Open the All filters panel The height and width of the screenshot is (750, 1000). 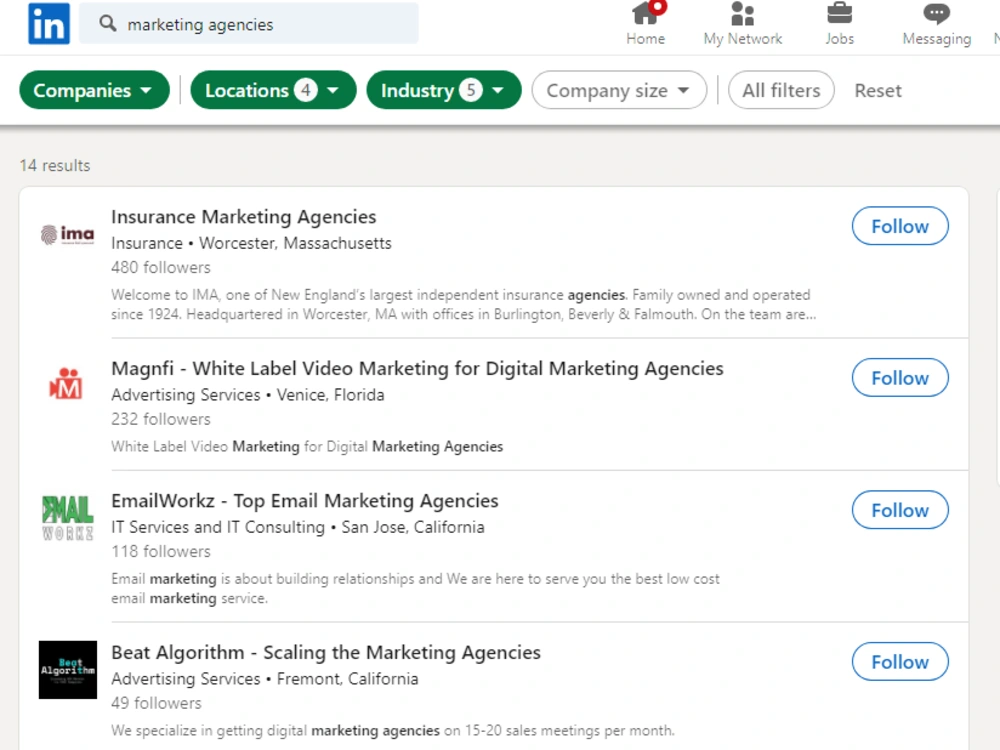point(781,90)
